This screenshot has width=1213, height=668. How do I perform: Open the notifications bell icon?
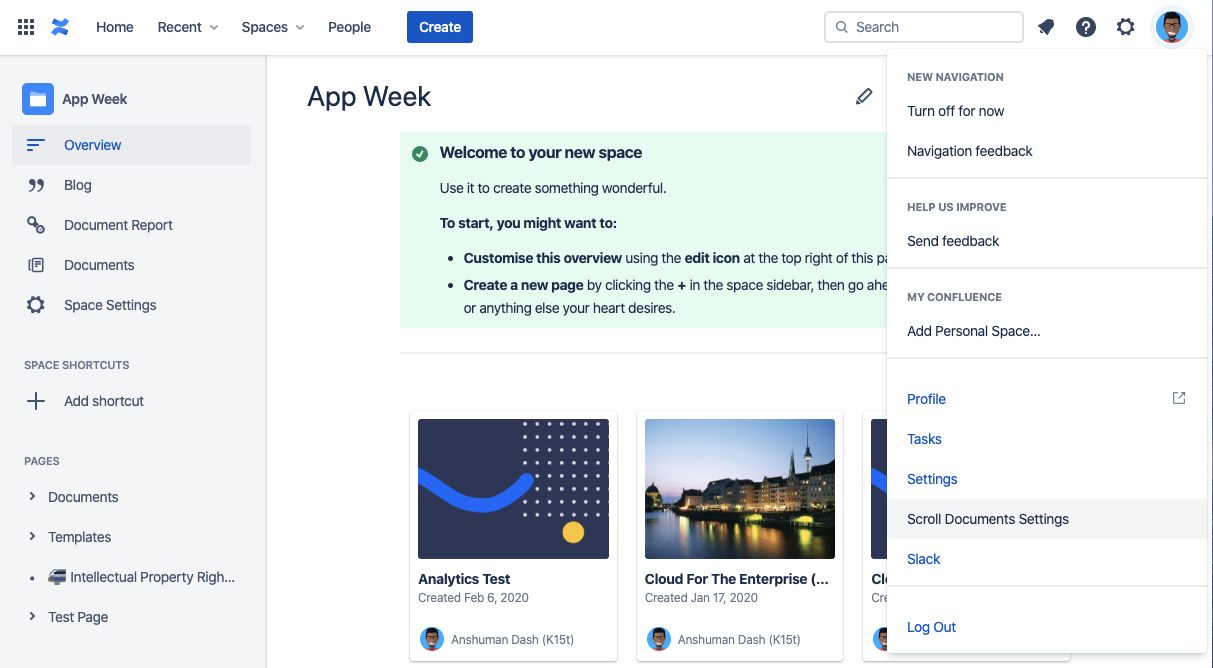coord(1046,27)
